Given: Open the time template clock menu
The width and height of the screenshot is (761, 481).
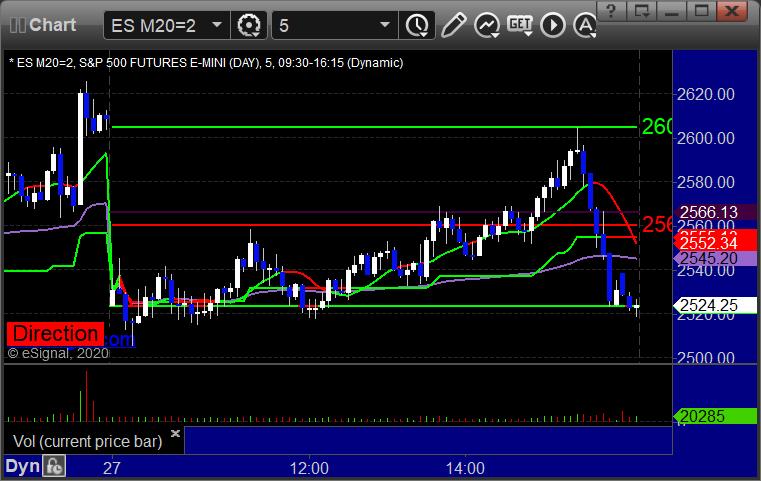Looking at the screenshot, I should tap(417, 25).
